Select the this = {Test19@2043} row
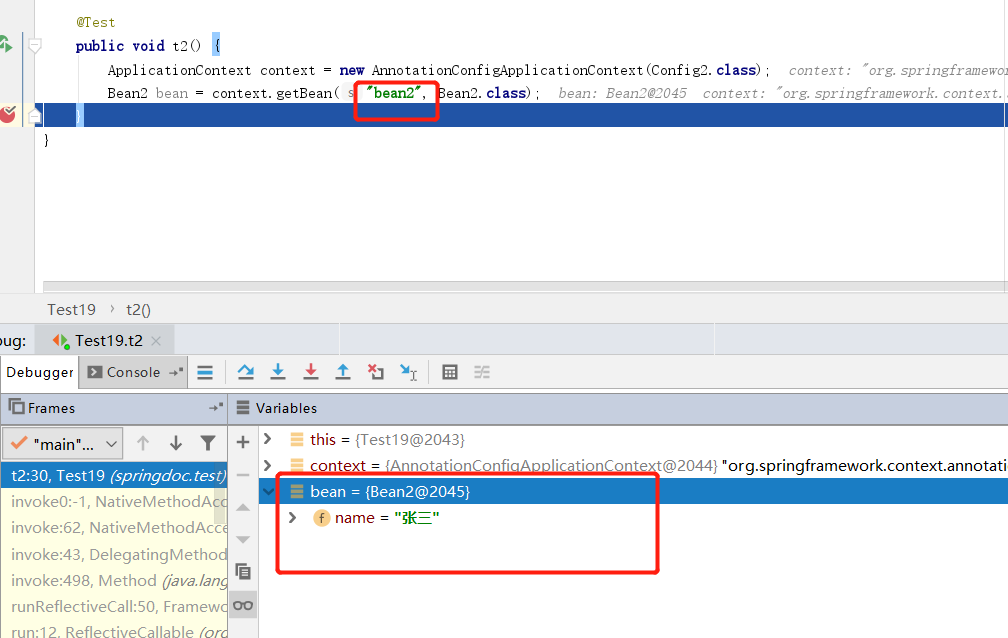 (633, 439)
